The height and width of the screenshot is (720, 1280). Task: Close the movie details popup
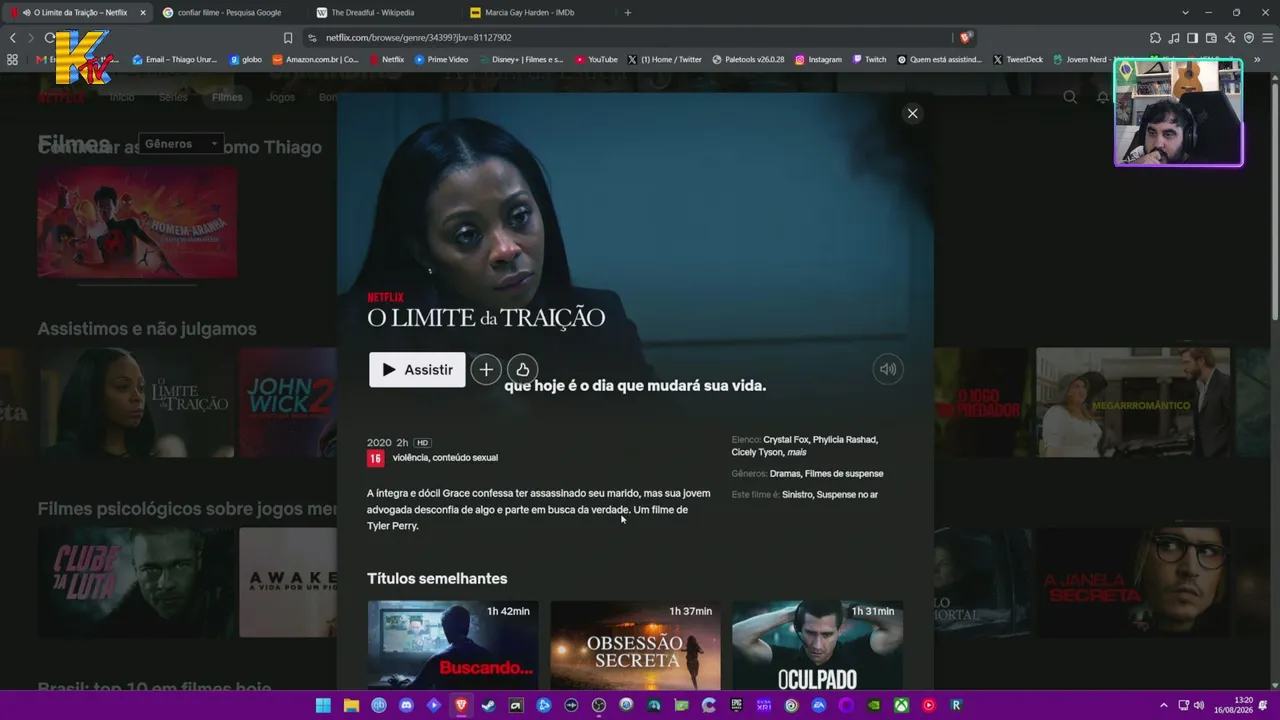tap(912, 113)
